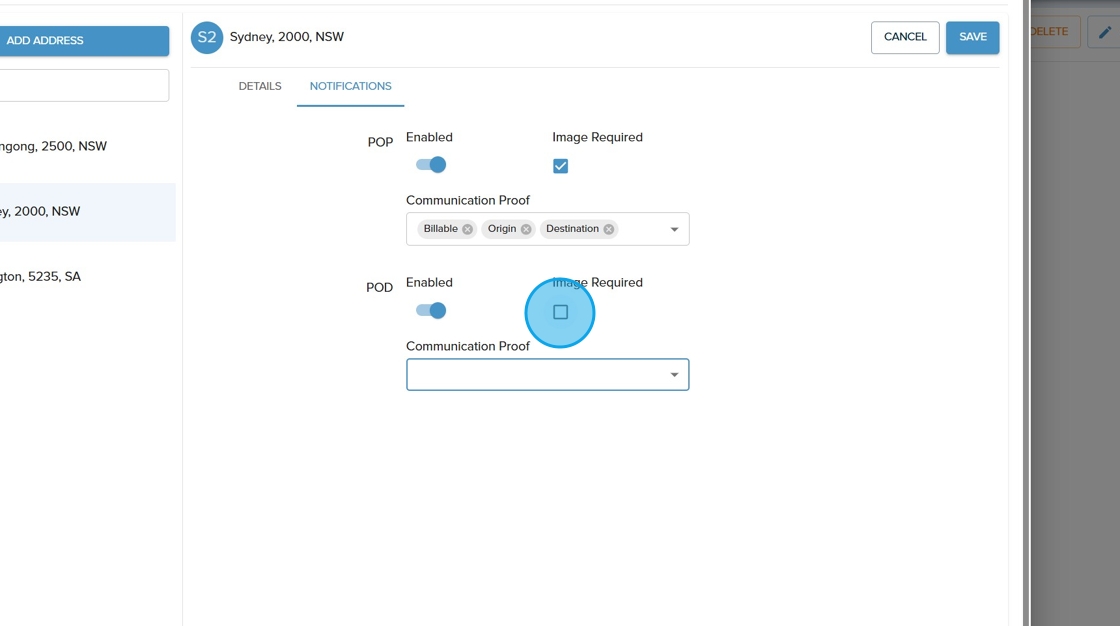
Task: Click the address search input field
Action: (80, 85)
